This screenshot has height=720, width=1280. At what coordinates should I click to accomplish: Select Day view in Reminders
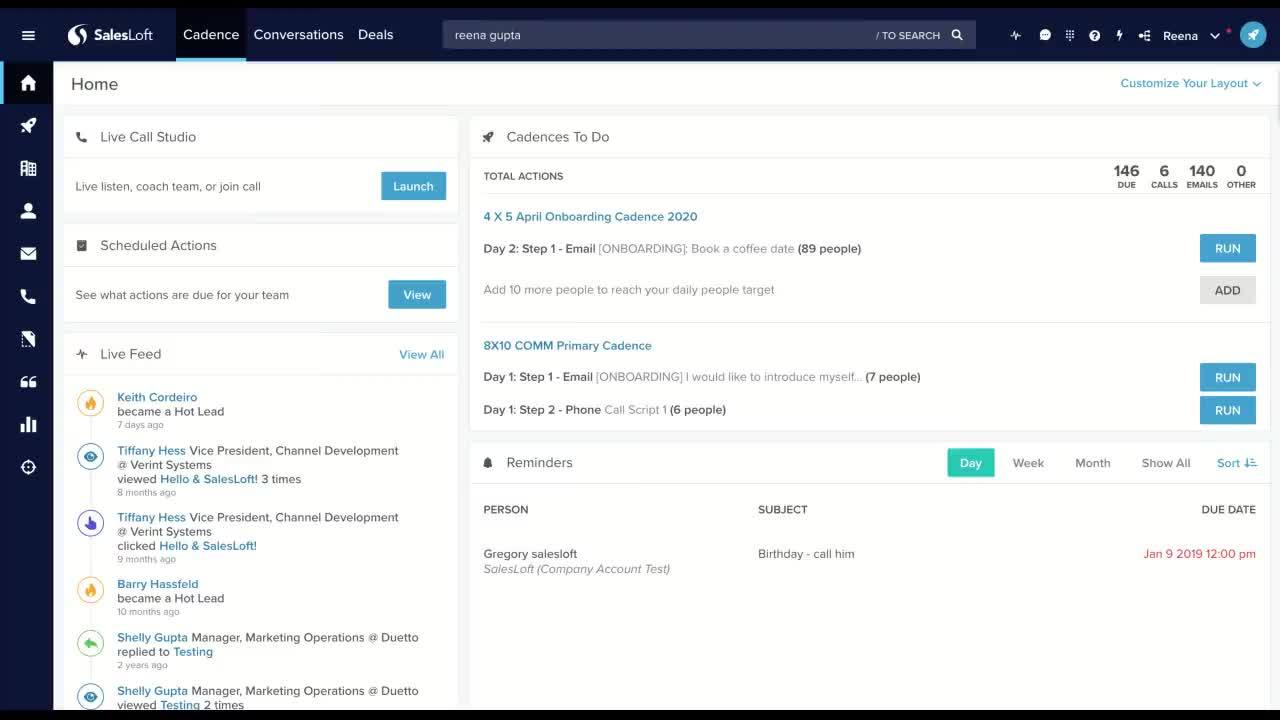(971, 463)
